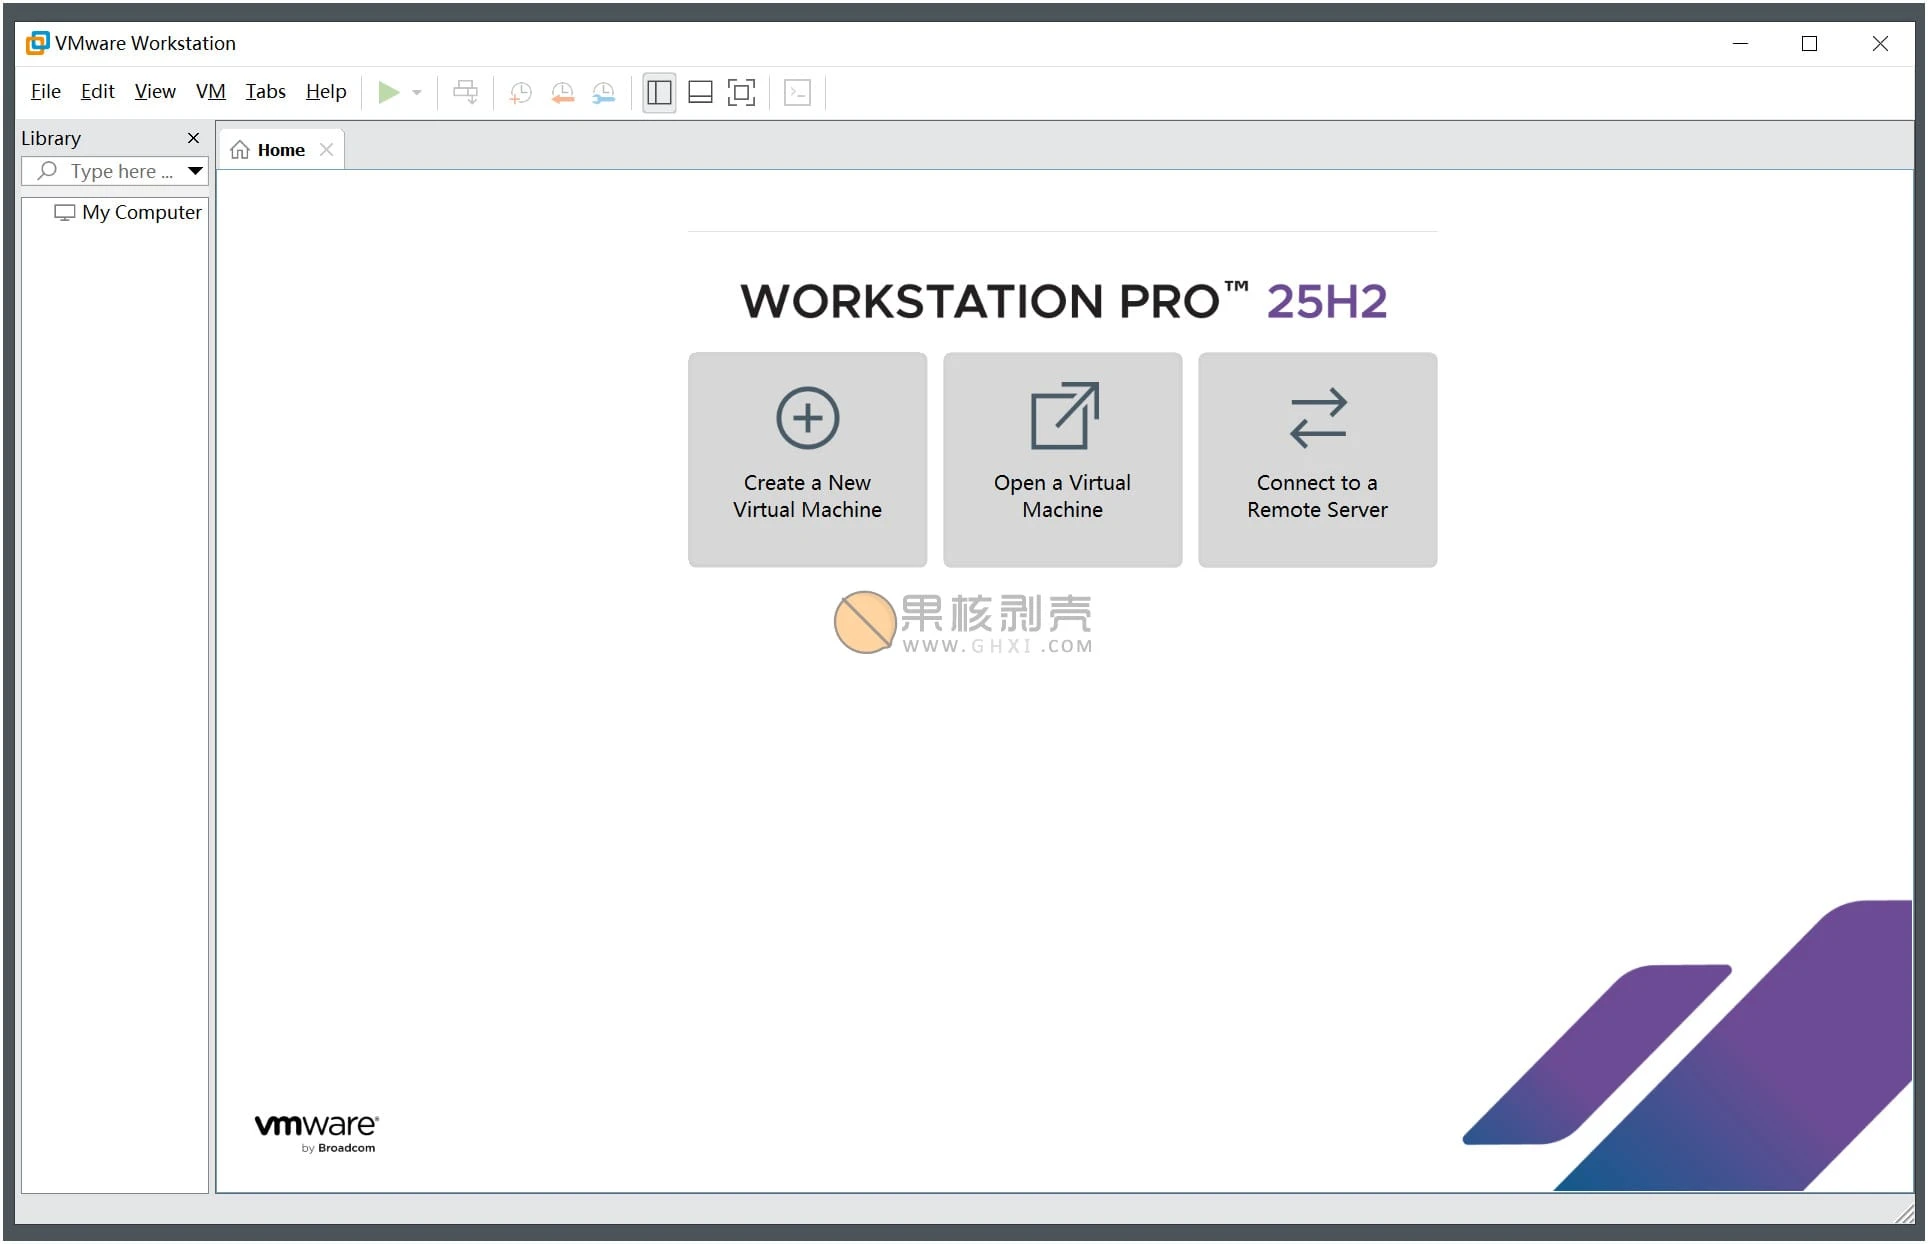Viewport: 1928px width, 1244px height.
Task: Close the Library panel
Action: (193, 138)
